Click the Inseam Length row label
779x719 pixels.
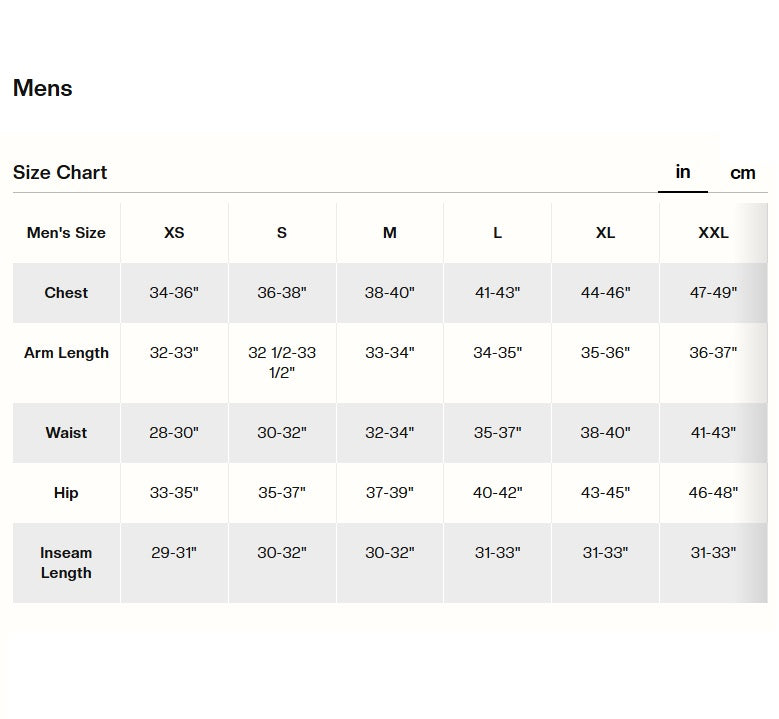66,563
